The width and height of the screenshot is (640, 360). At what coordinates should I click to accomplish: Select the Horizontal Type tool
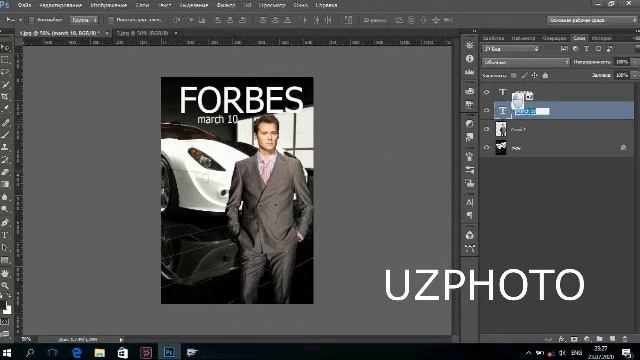(x=5, y=235)
